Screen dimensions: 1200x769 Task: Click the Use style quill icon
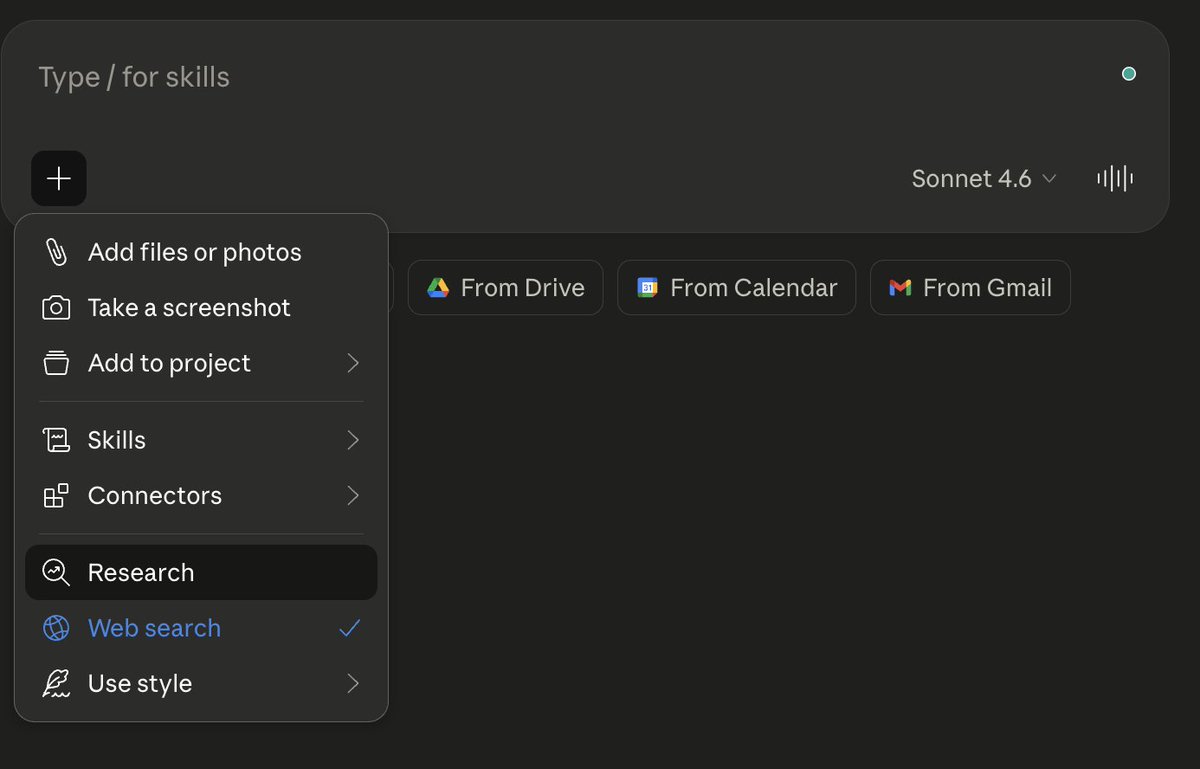(56, 684)
